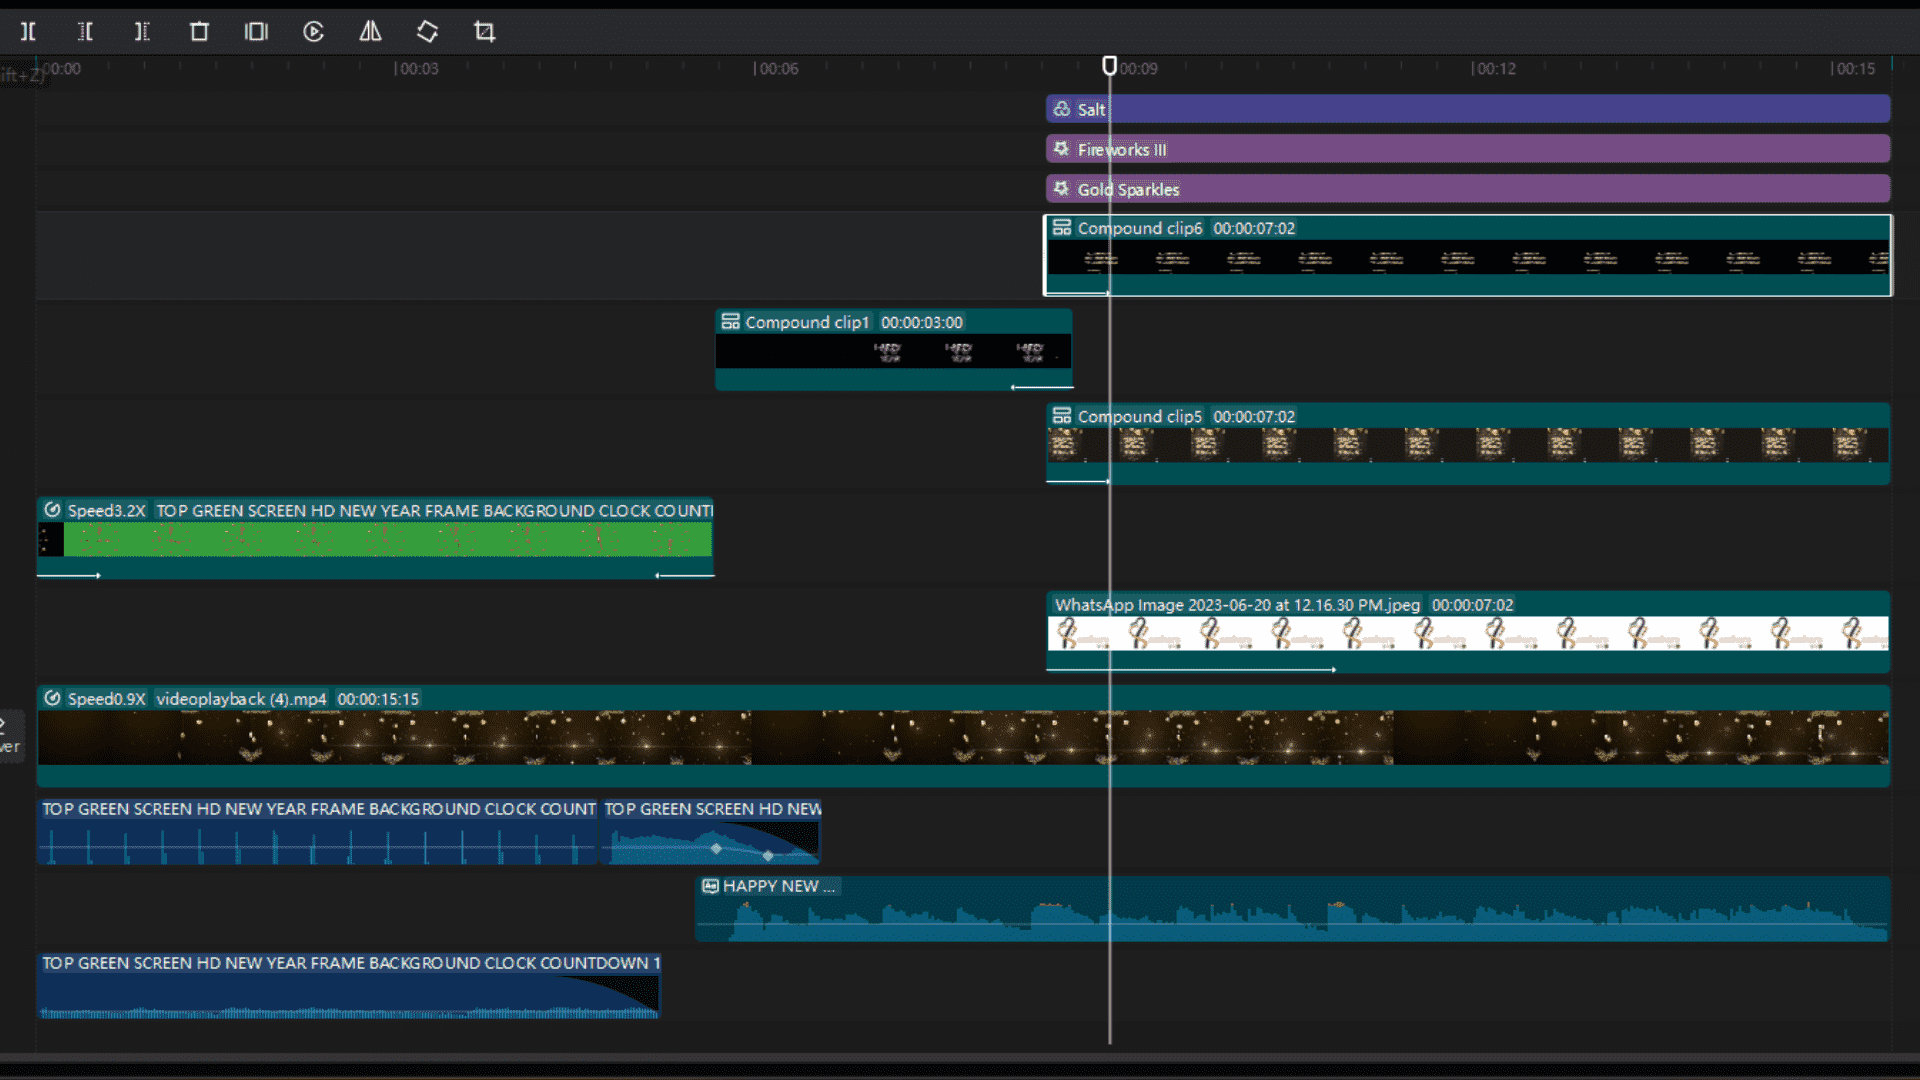The image size is (1920, 1080).
Task: Click the Mirror flip icon
Action: pyautogui.click(x=370, y=32)
